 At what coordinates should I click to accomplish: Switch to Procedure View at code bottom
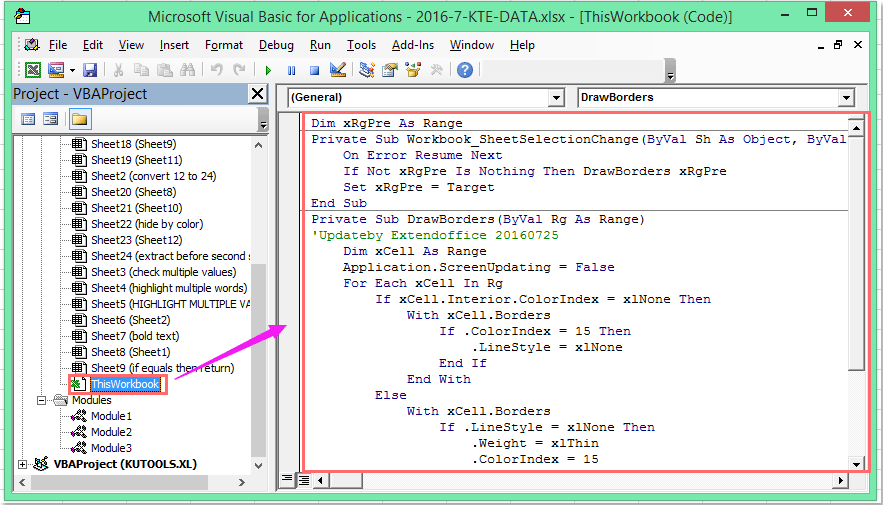pyautogui.click(x=288, y=479)
